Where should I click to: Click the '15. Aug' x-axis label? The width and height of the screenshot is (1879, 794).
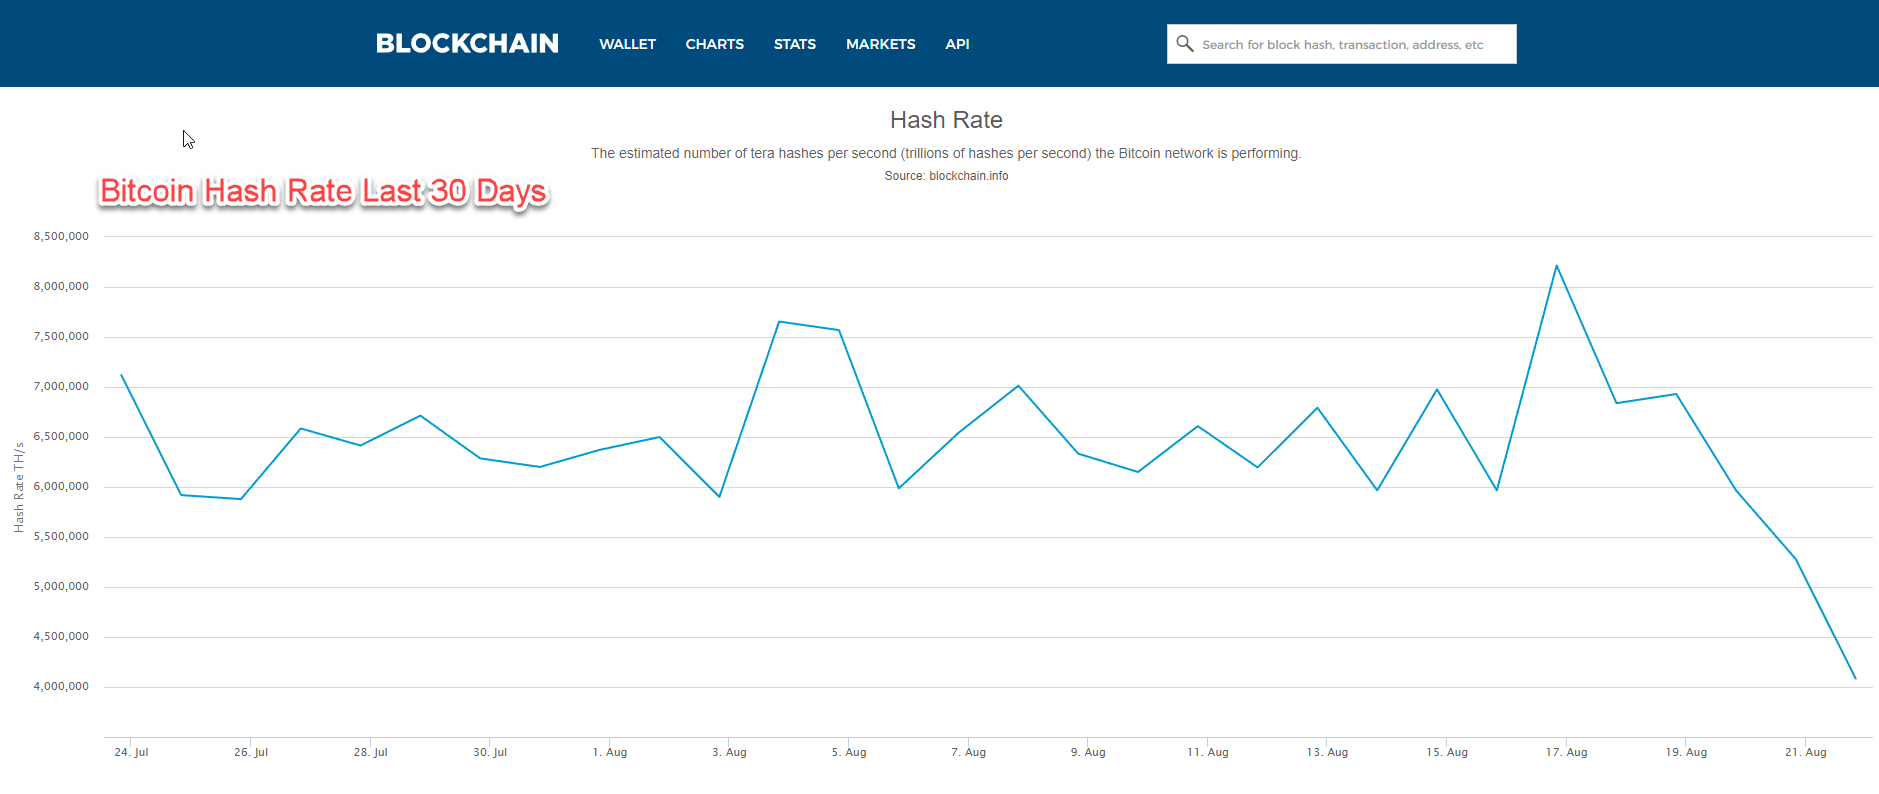(1447, 752)
